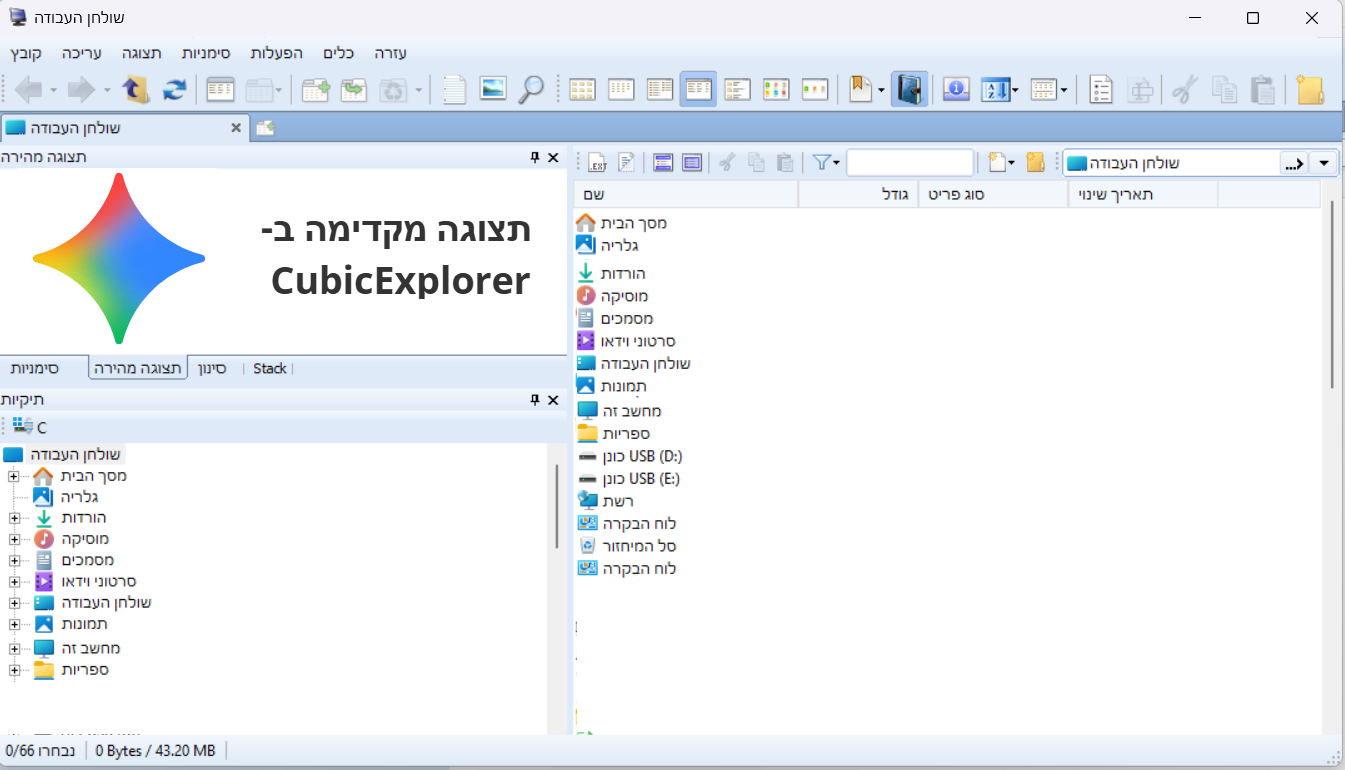Expand the מוסיקה tree node
Image resolution: width=1345 pixels, height=770 pixels.
tap(14, 539)
